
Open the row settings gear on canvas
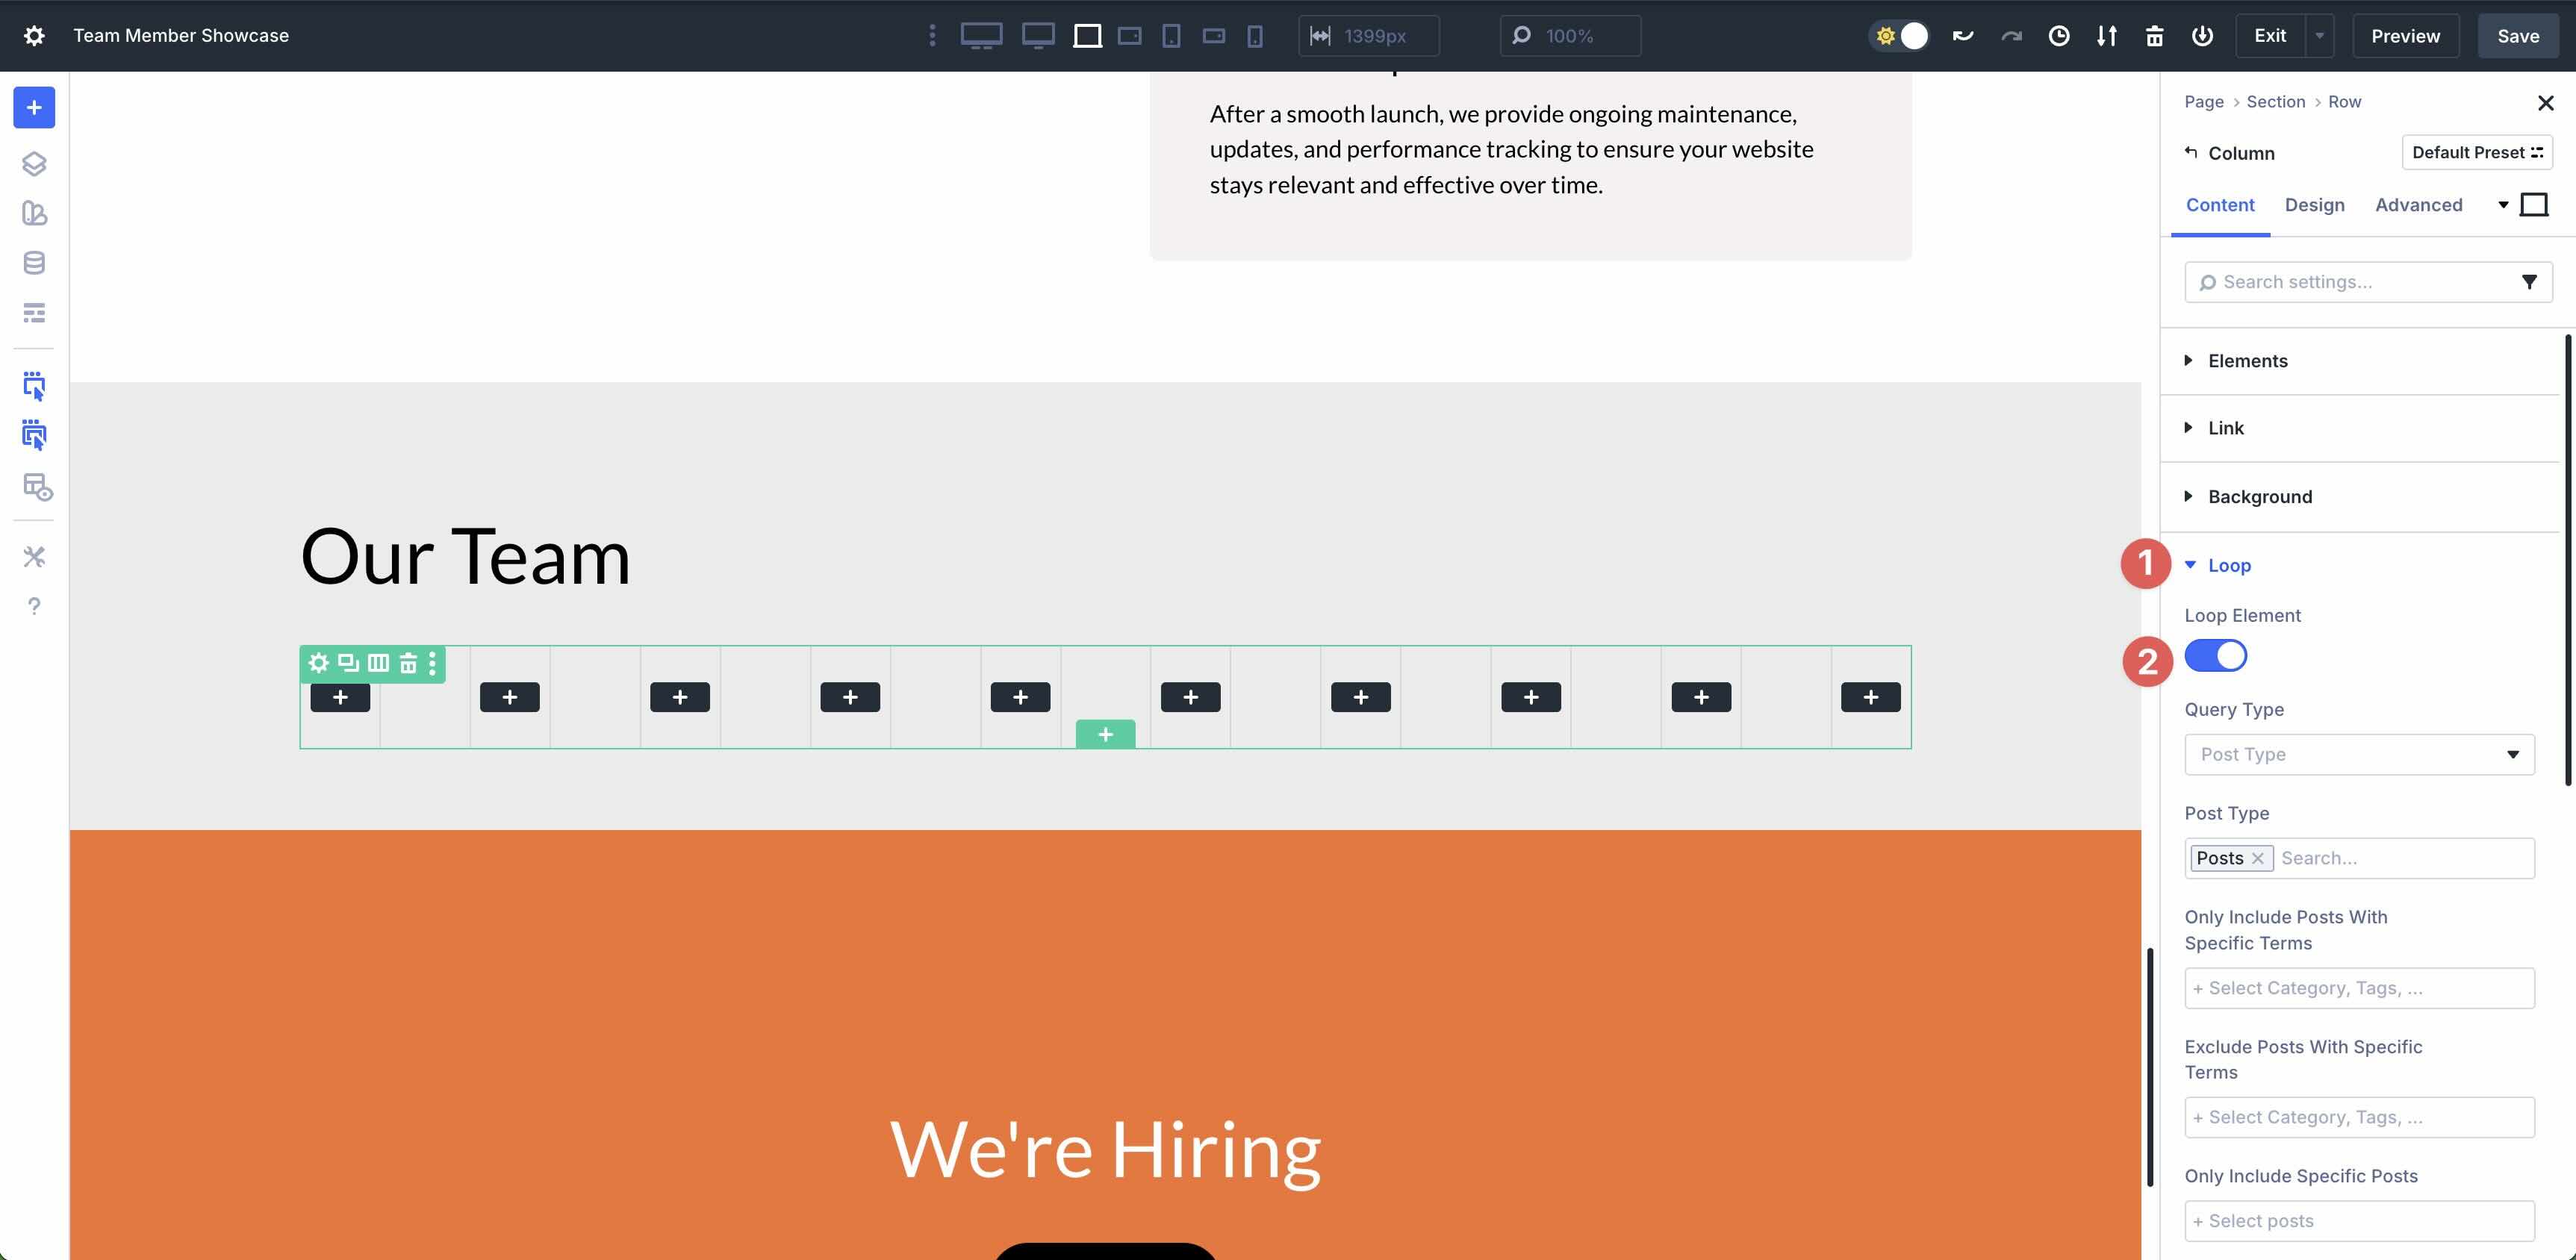point(318,662)
